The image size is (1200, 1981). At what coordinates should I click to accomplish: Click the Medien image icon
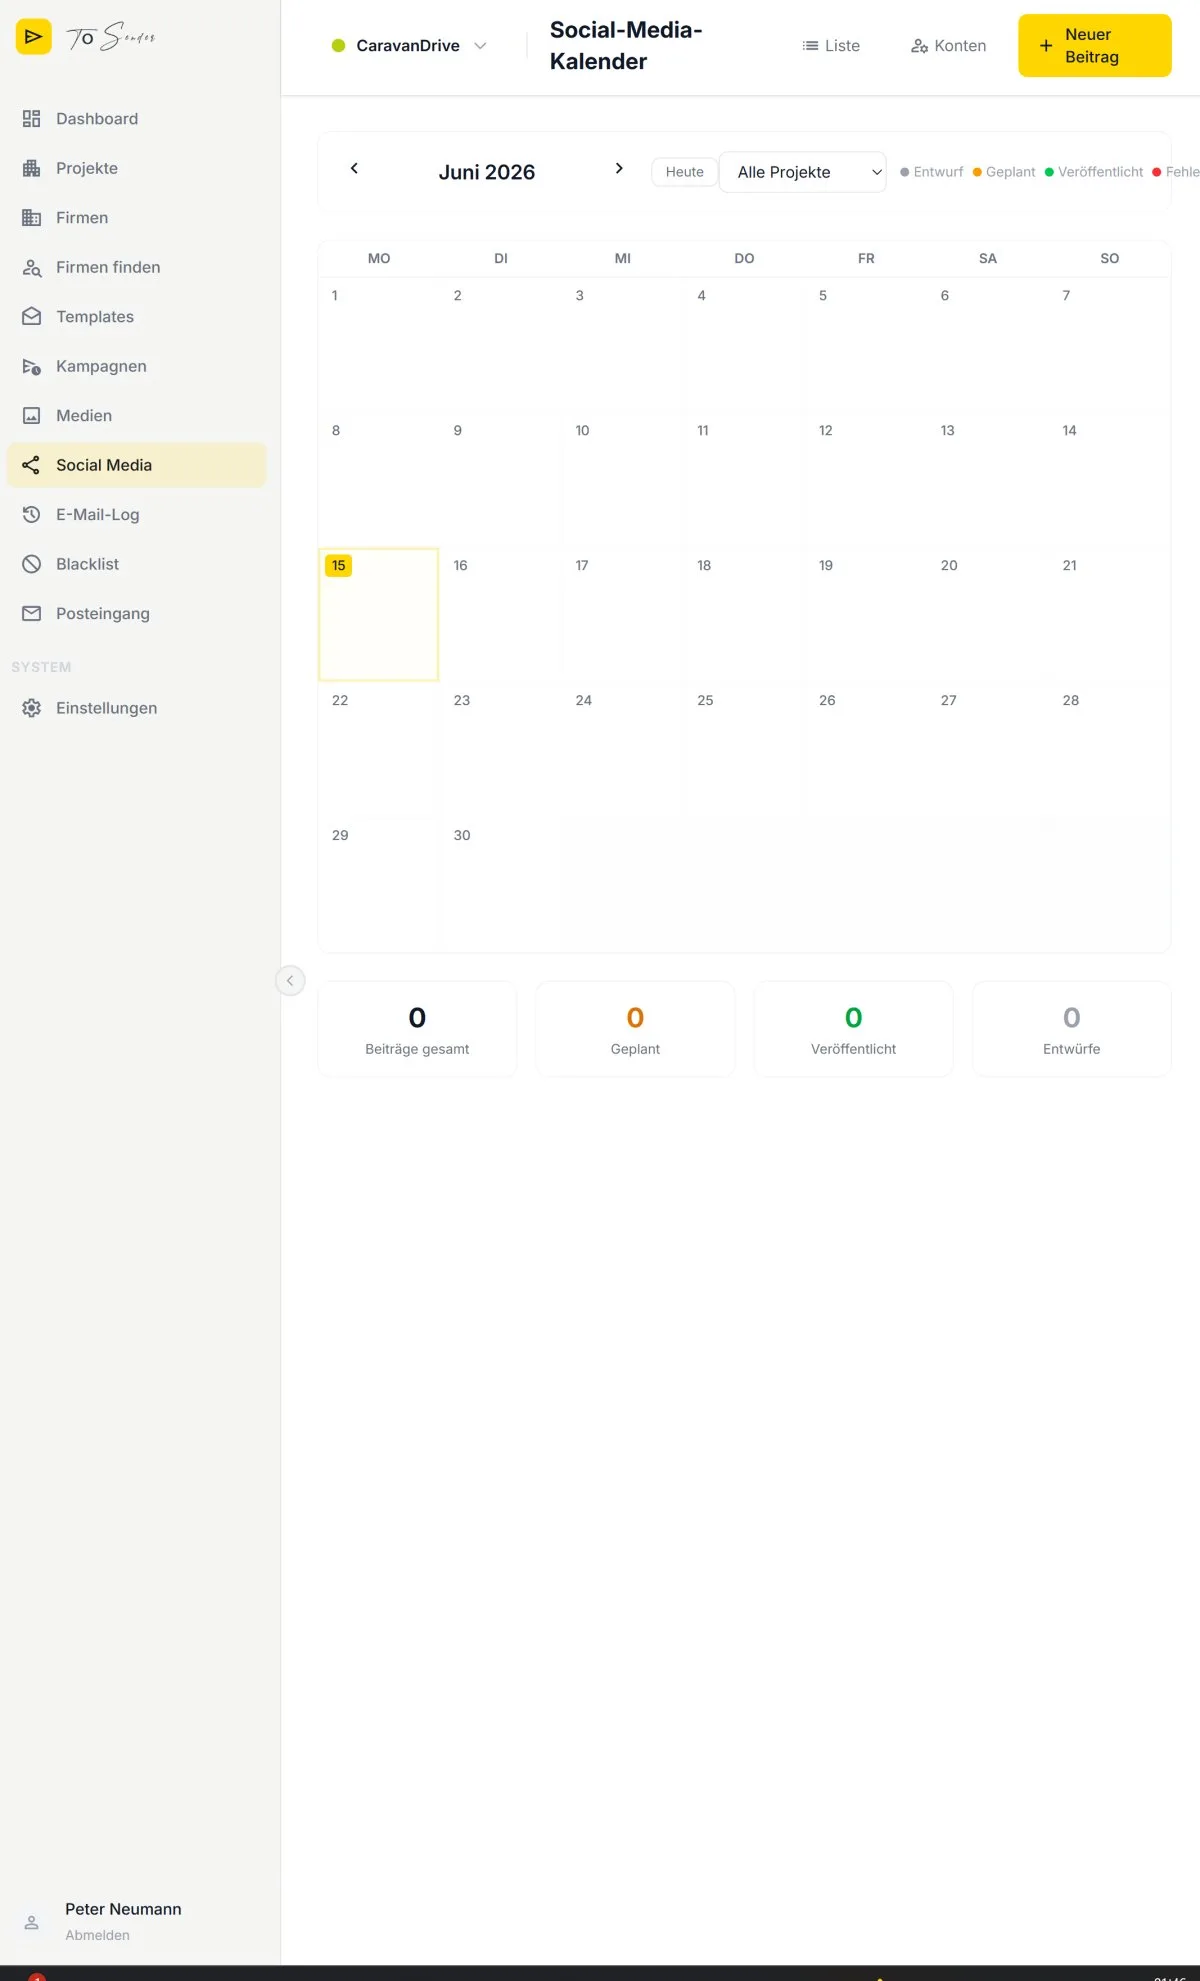32,416
